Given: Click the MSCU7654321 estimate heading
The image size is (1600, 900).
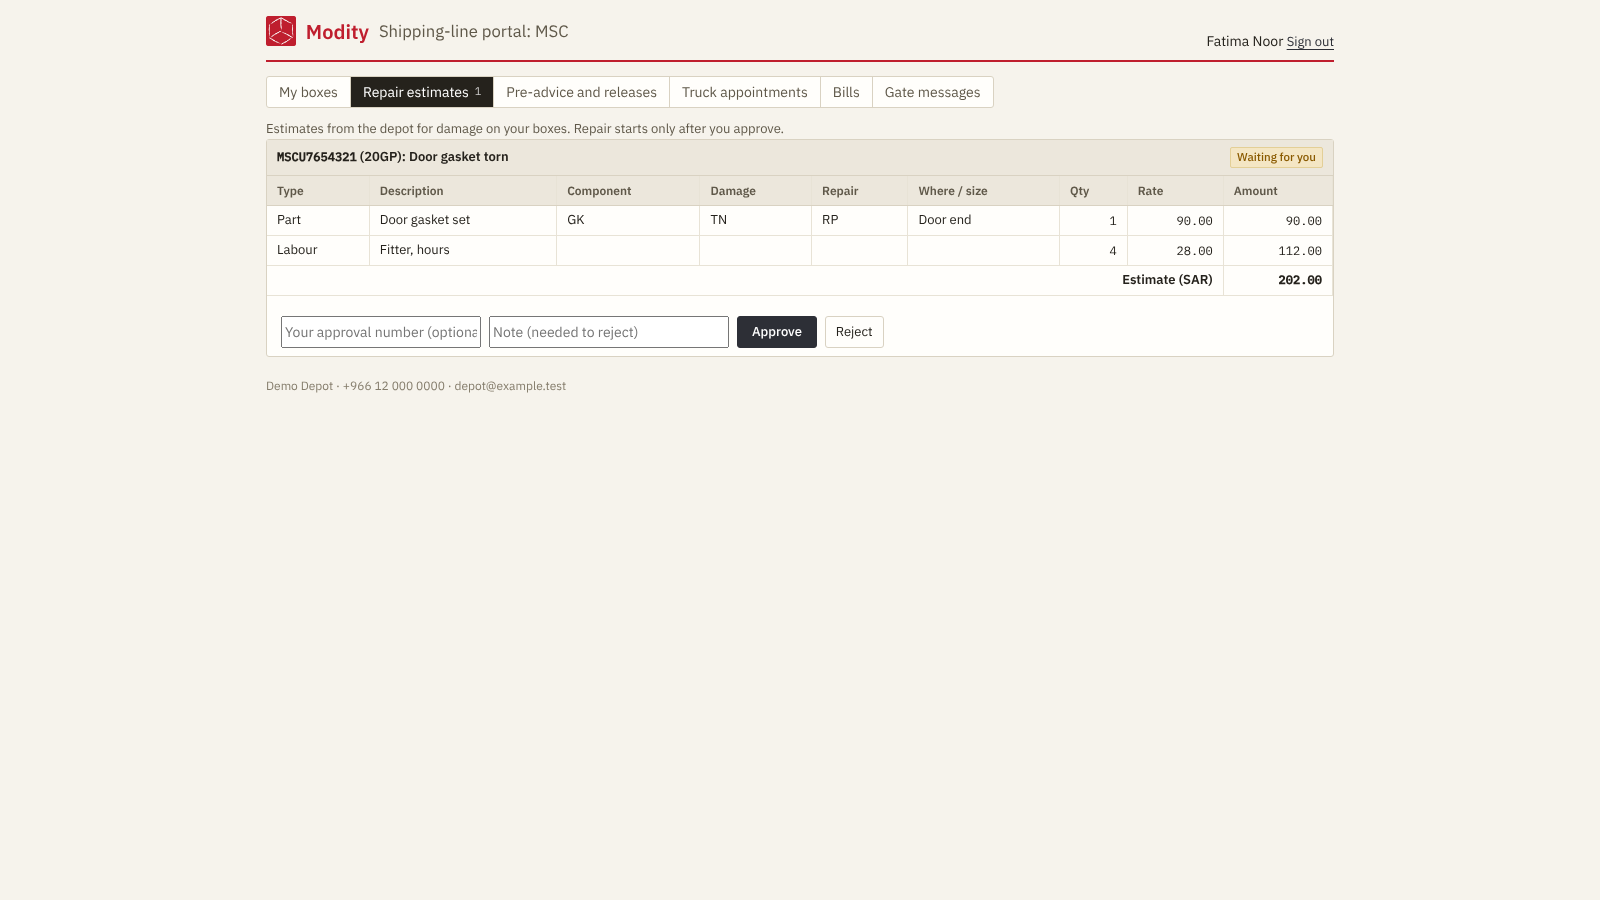Looking at the screenshot, I should 392,157.
